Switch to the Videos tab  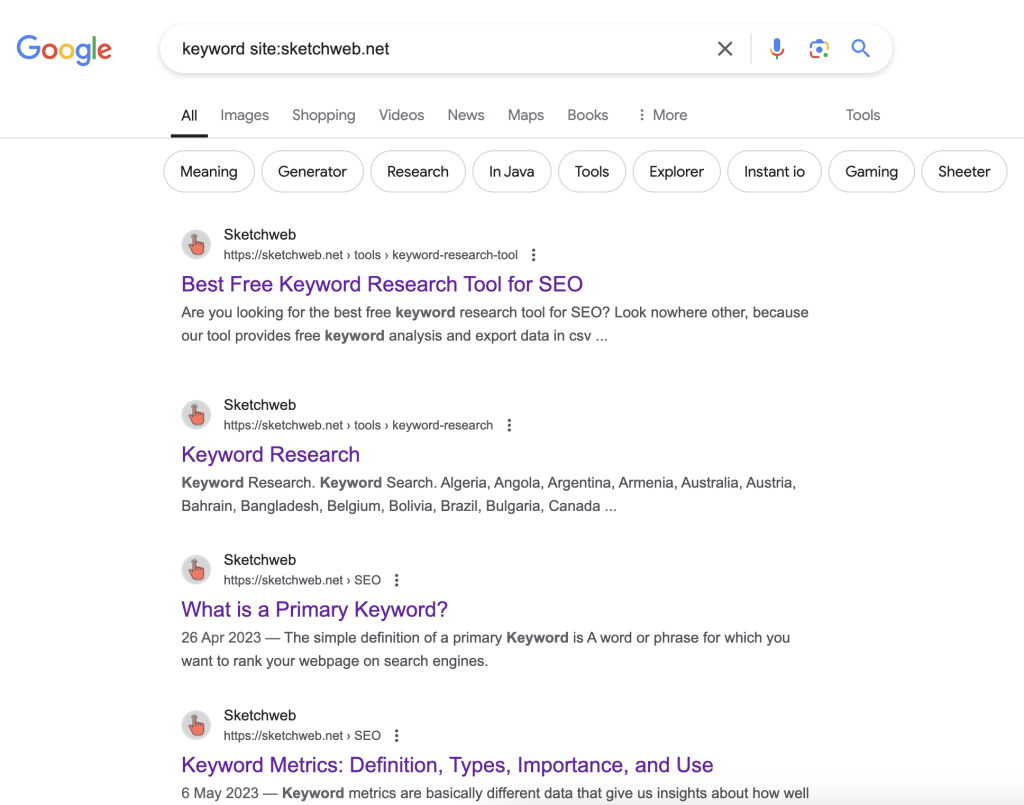(402, 115)
